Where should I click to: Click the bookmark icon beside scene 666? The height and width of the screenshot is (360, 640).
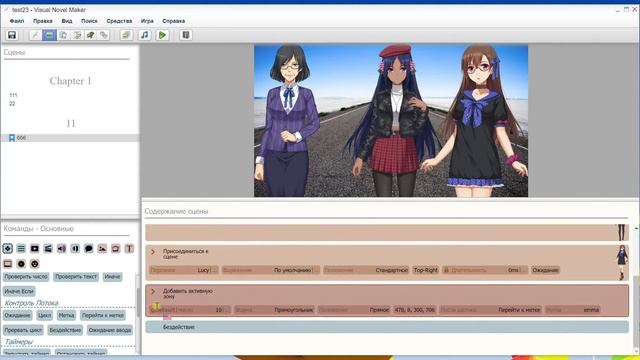(x=12, y=138)
